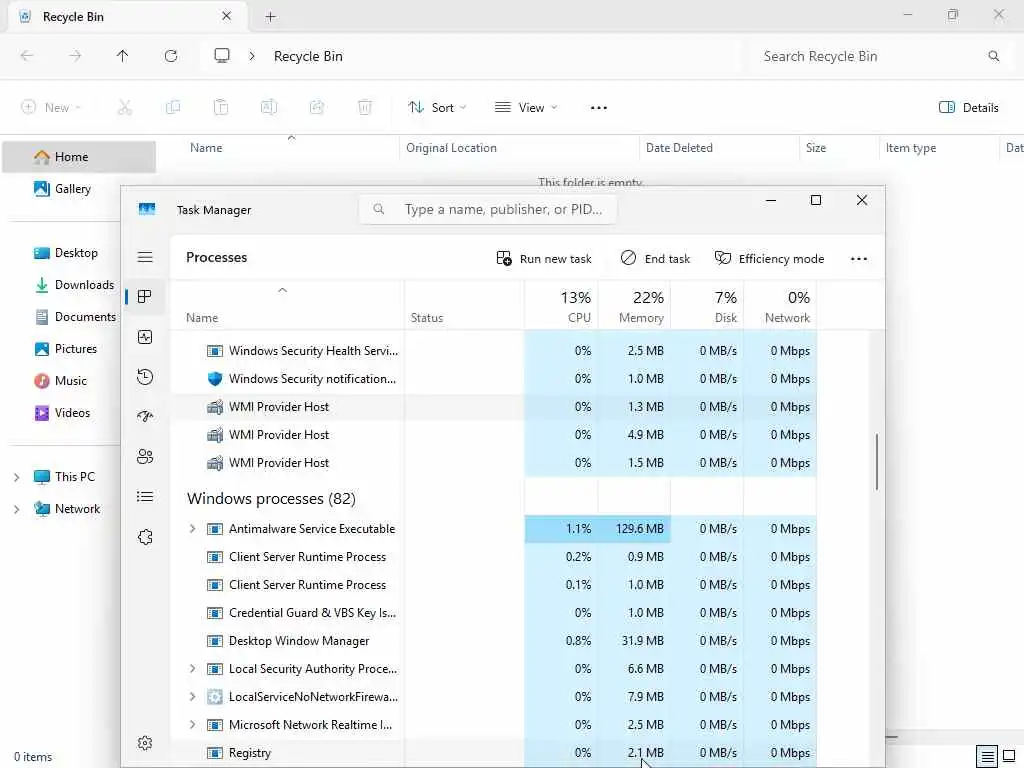The image size is (1024, 768).
Task: Select Windows Security Health Service row
Action: (493, 351)
